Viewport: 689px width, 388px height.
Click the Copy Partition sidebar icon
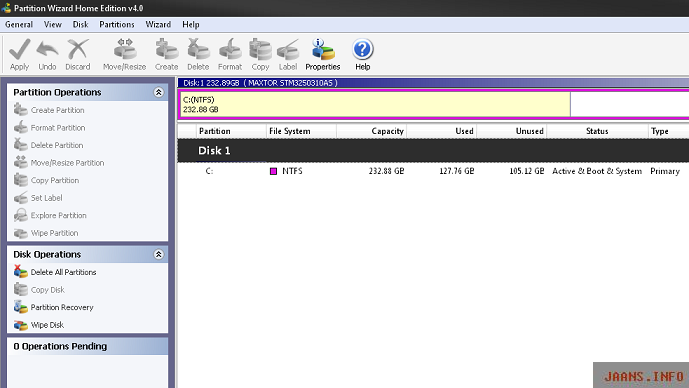tap(20, 180)
